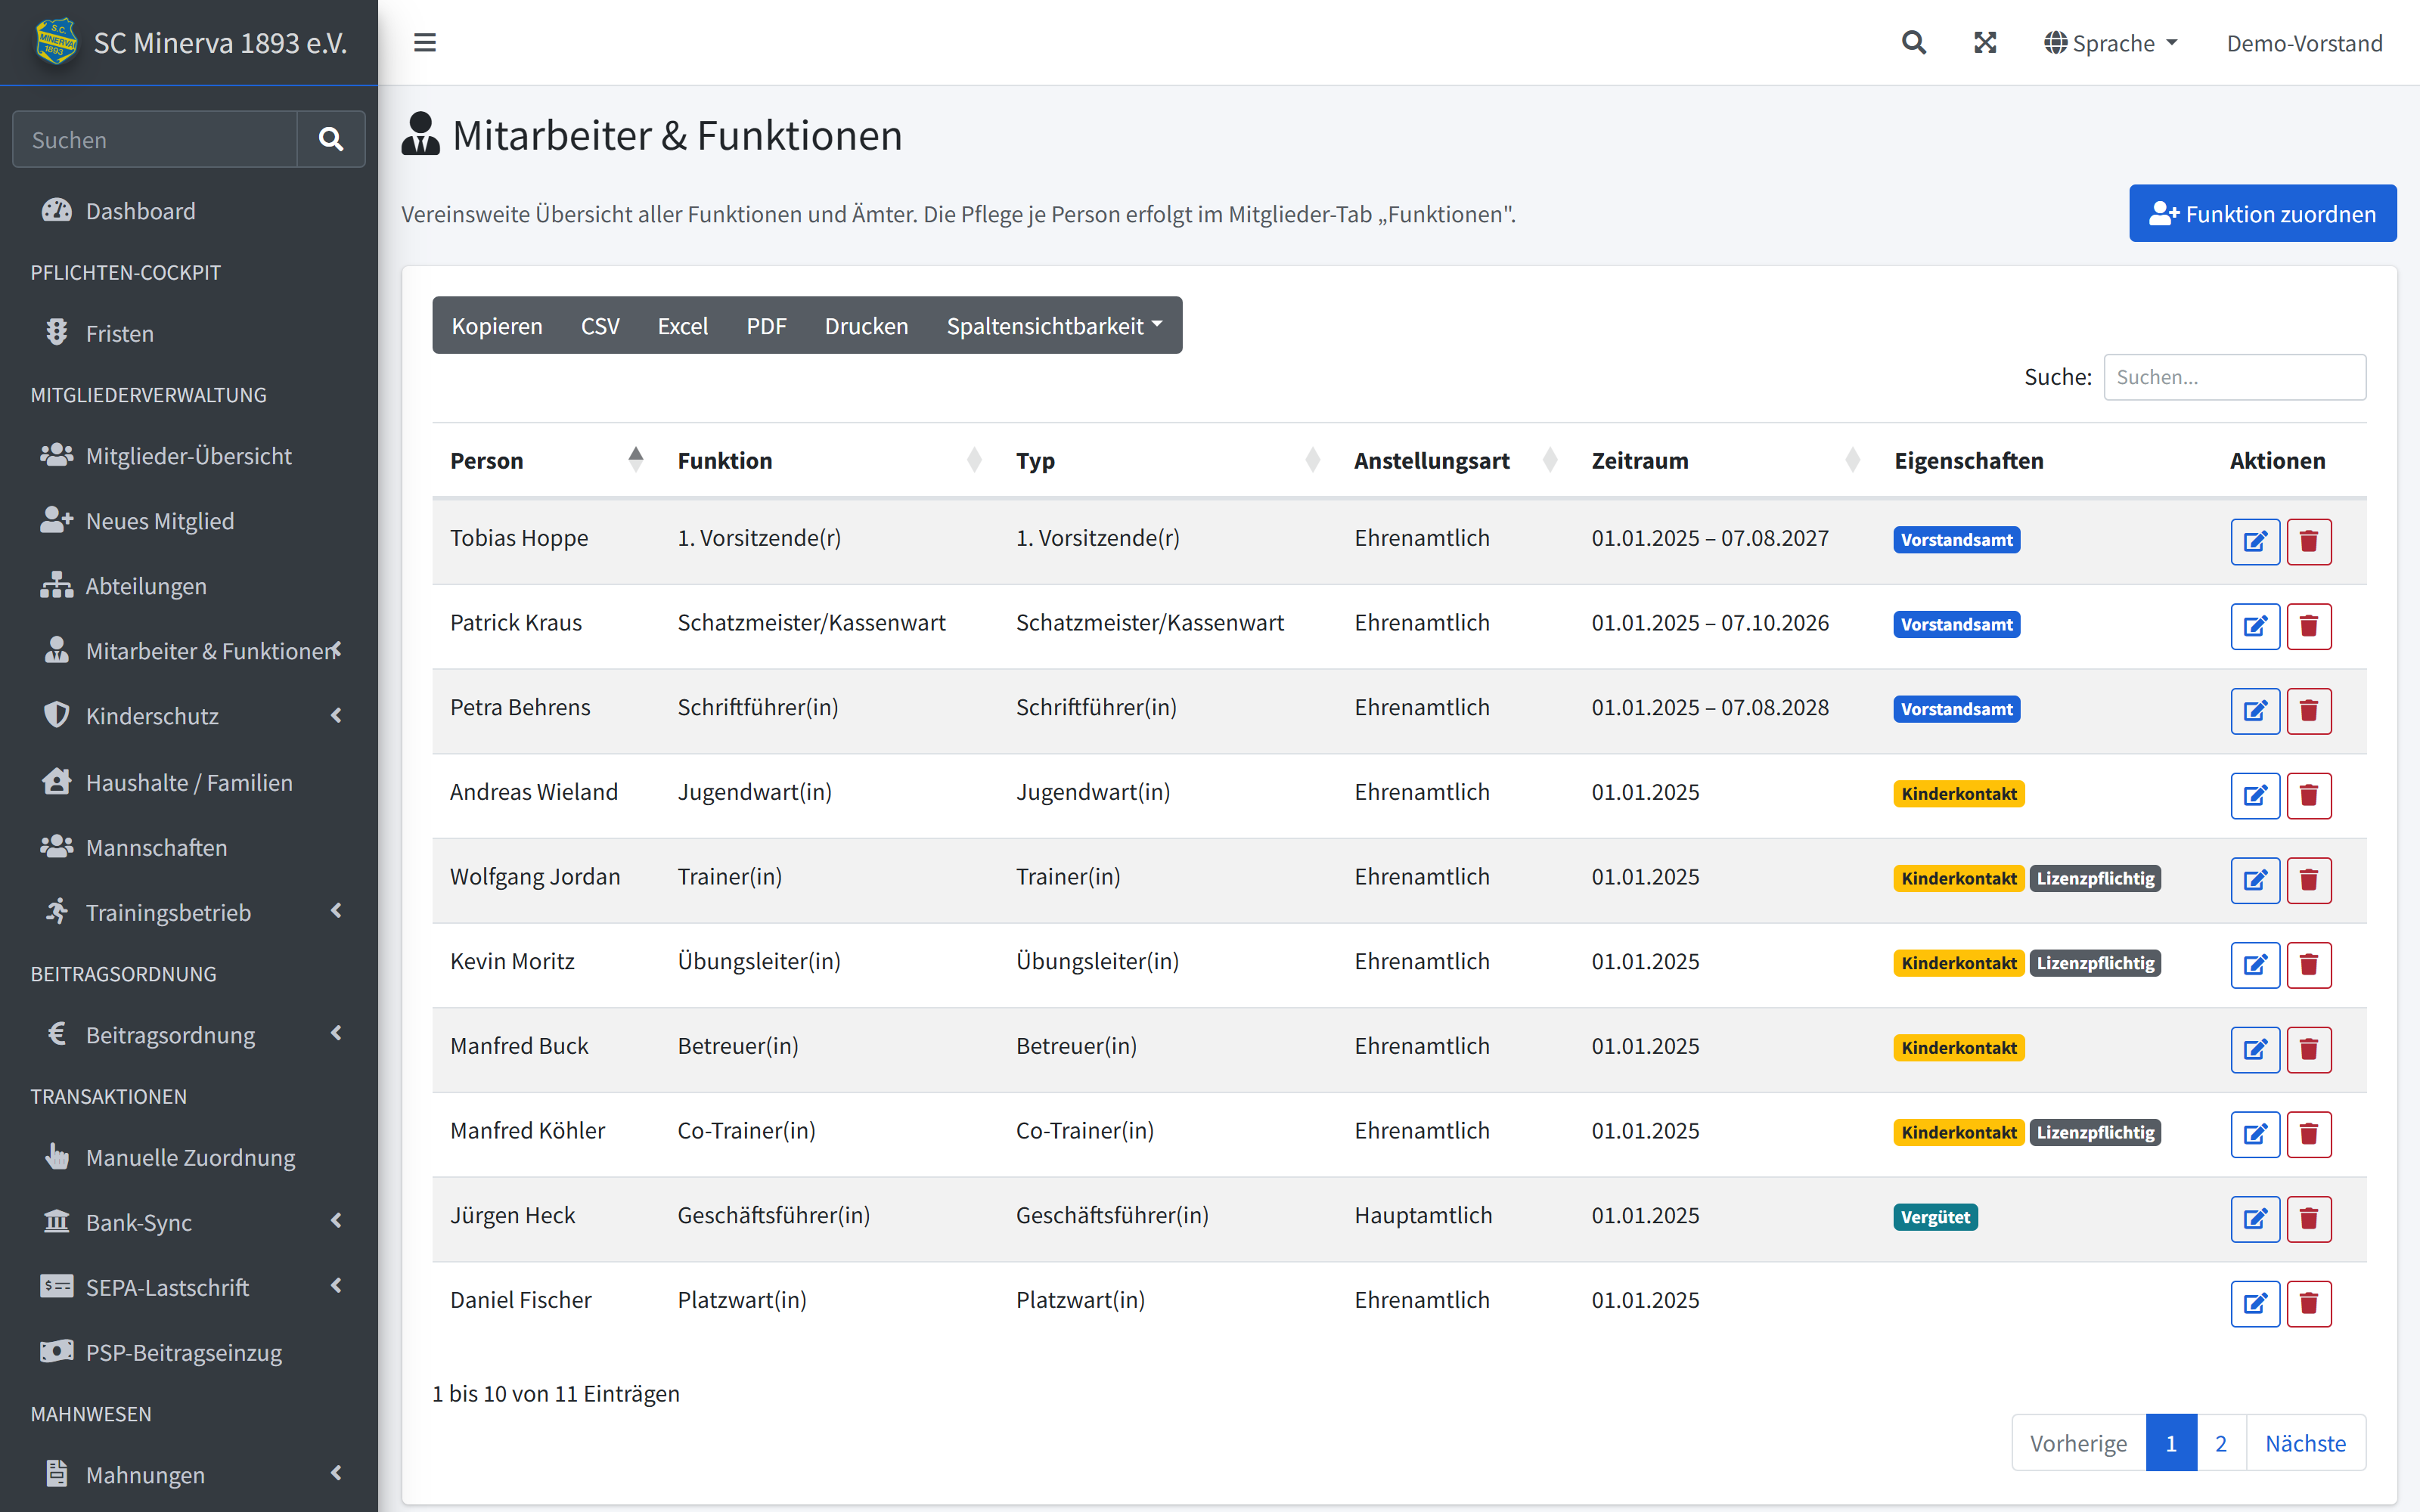Click the SC Minerva club logo
This screenshot has height=1512, width=2420.
pos(56,42)
